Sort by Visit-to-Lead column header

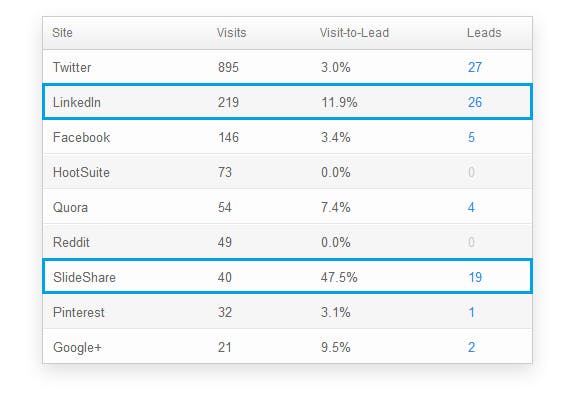click(354, 33)
